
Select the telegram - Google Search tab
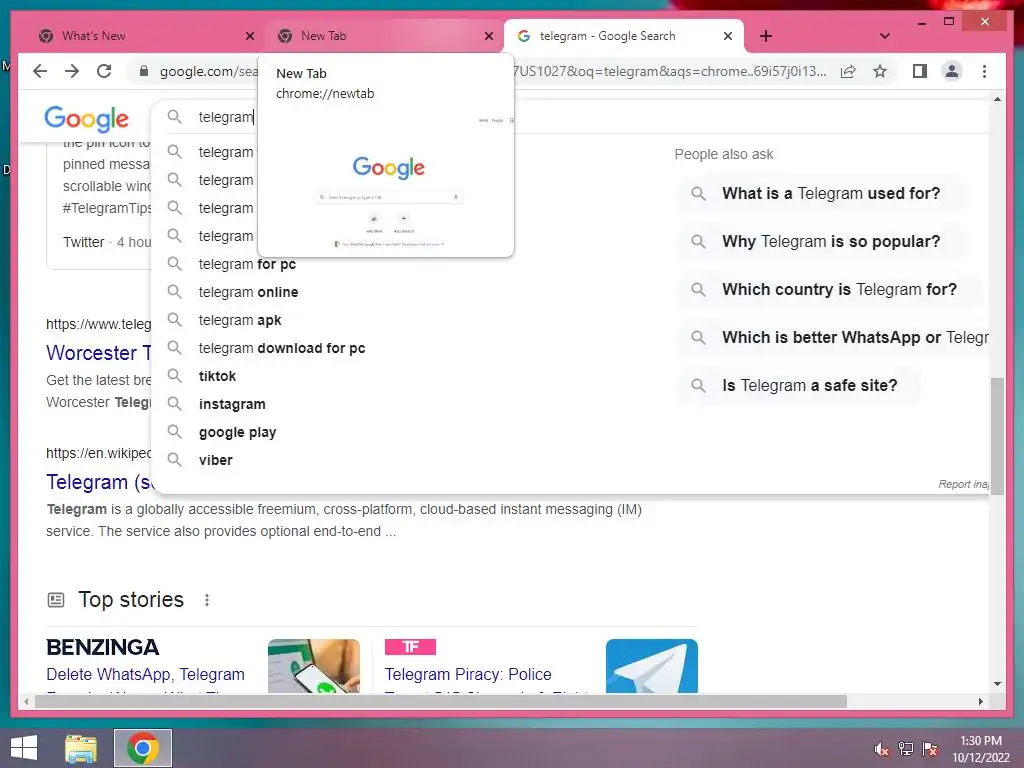coord(624,36)
